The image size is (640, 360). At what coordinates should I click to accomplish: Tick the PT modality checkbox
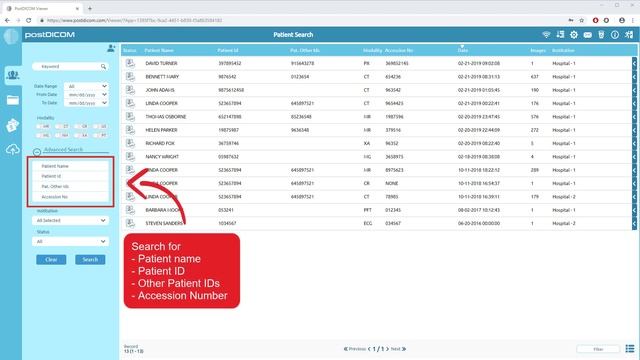100,135
